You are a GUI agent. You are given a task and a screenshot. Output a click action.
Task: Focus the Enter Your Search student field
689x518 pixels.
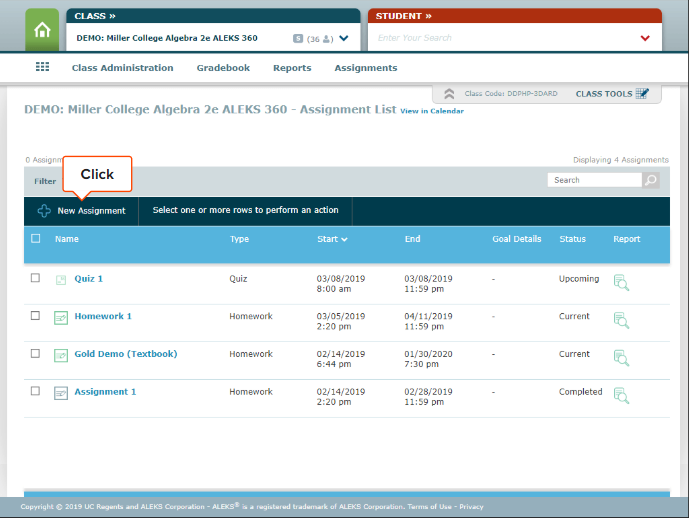tap(505, 38)
